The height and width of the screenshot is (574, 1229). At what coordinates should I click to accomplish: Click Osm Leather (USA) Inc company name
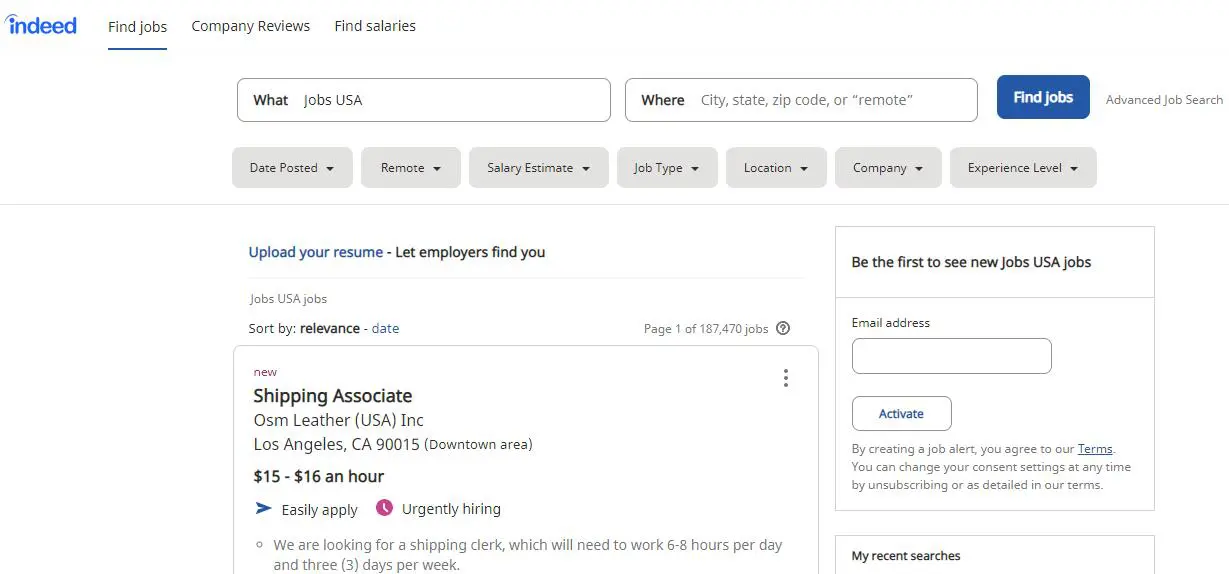(339, 420)
